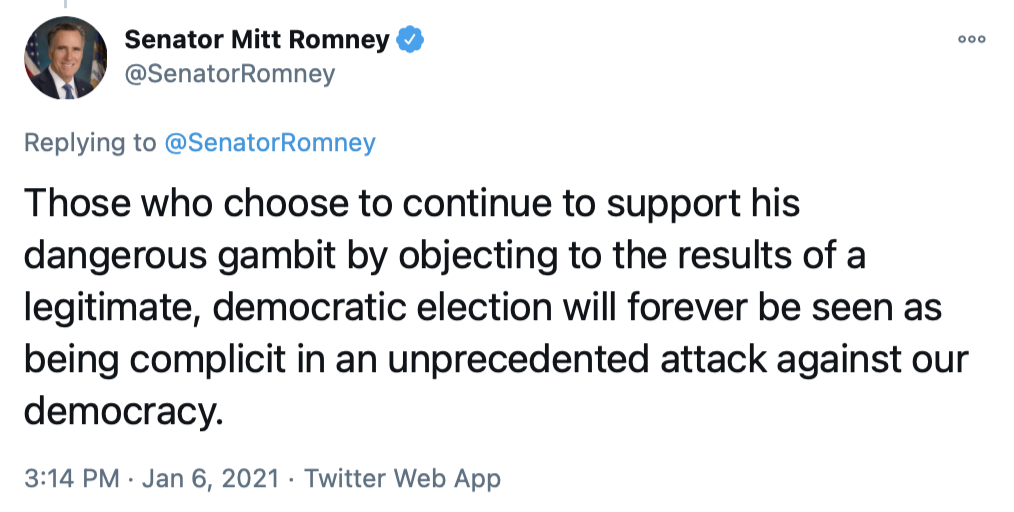
Task: Click the final word "democracy." in the tweet
Action: [120, 410]
